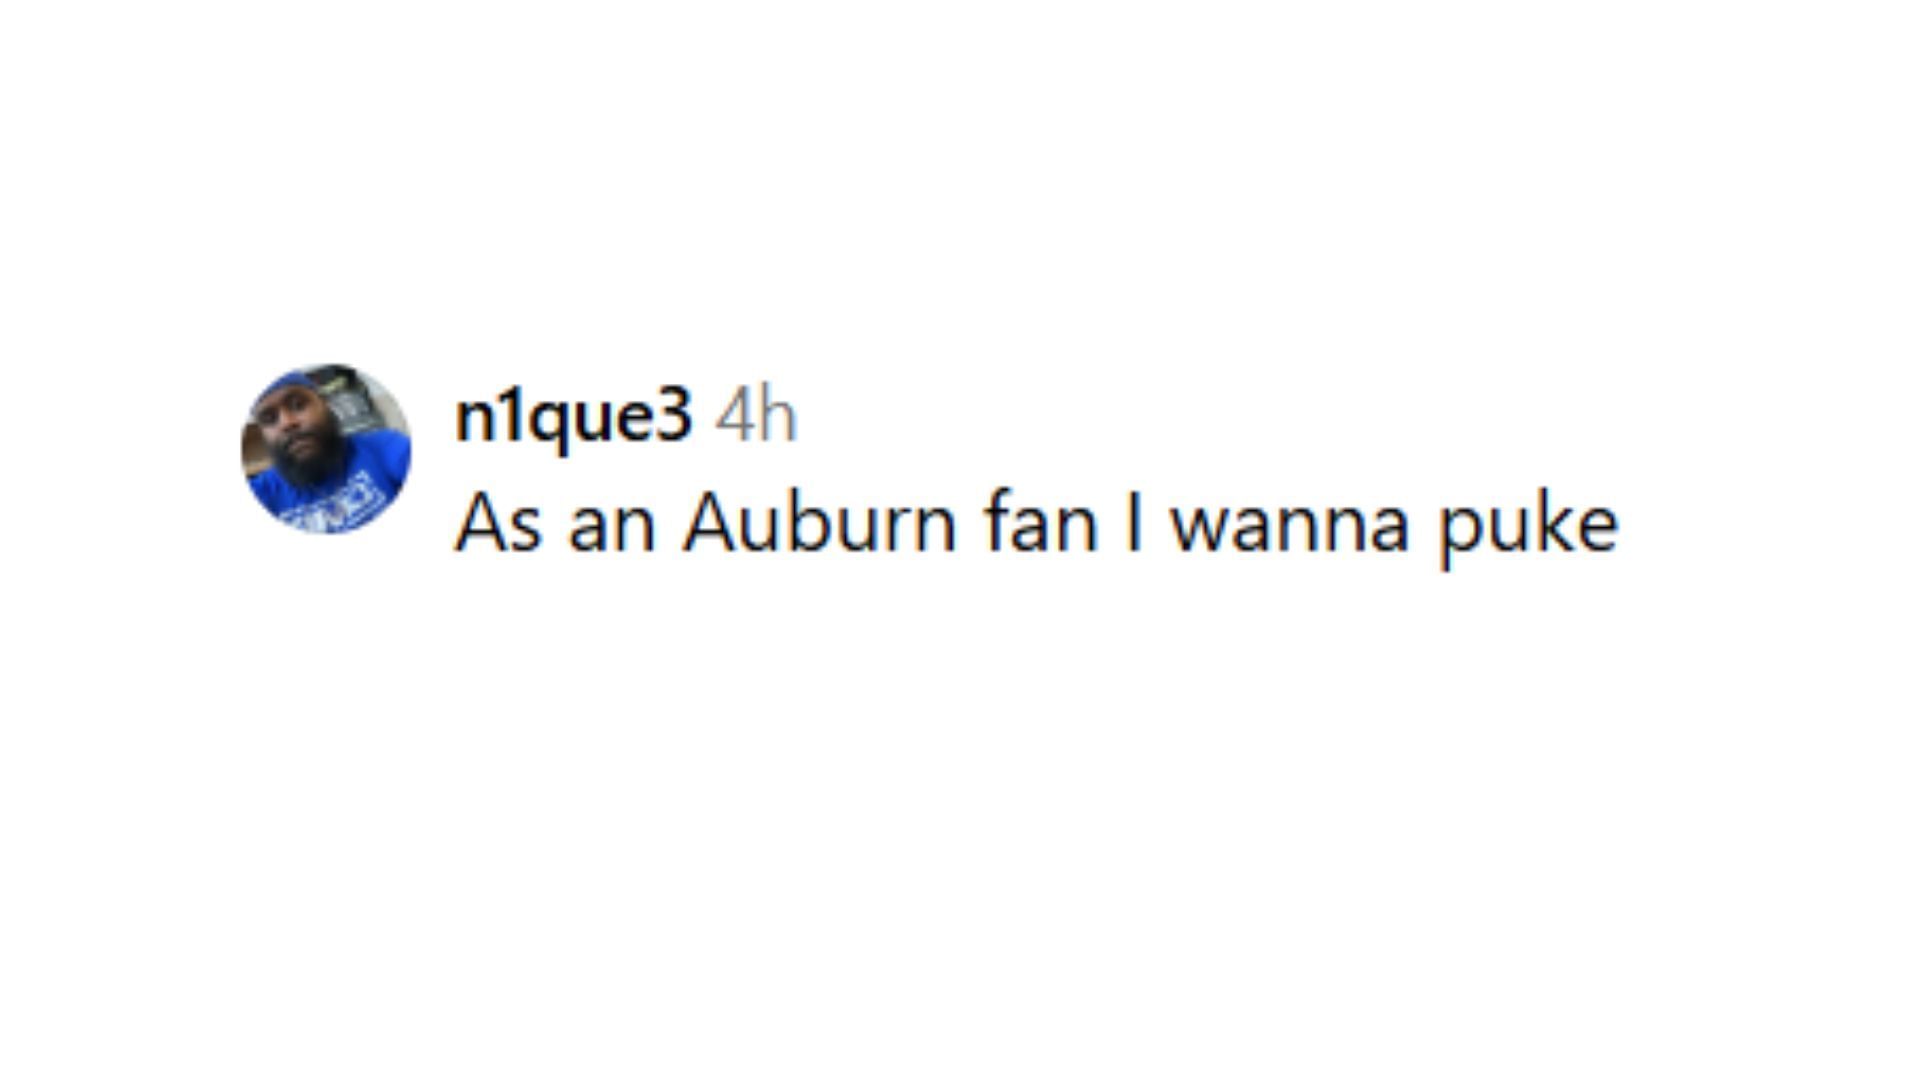
Task: Click the word fan in the comment
Action: tap(1041, 524)
